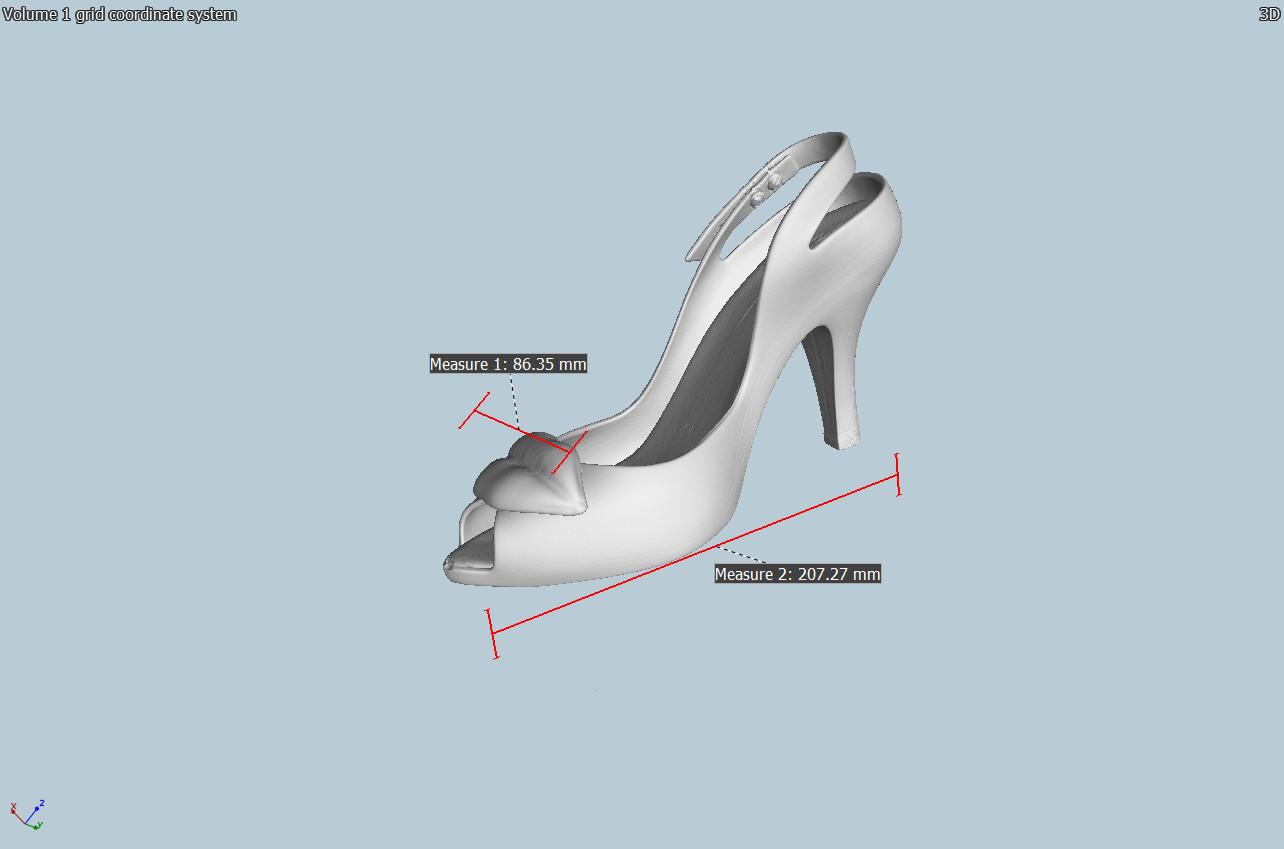The image size is (1284, 849).
Task: Select the "Measure 1: 86.35 mm" label
Action: pyautogui.click(x=508, y=364)
